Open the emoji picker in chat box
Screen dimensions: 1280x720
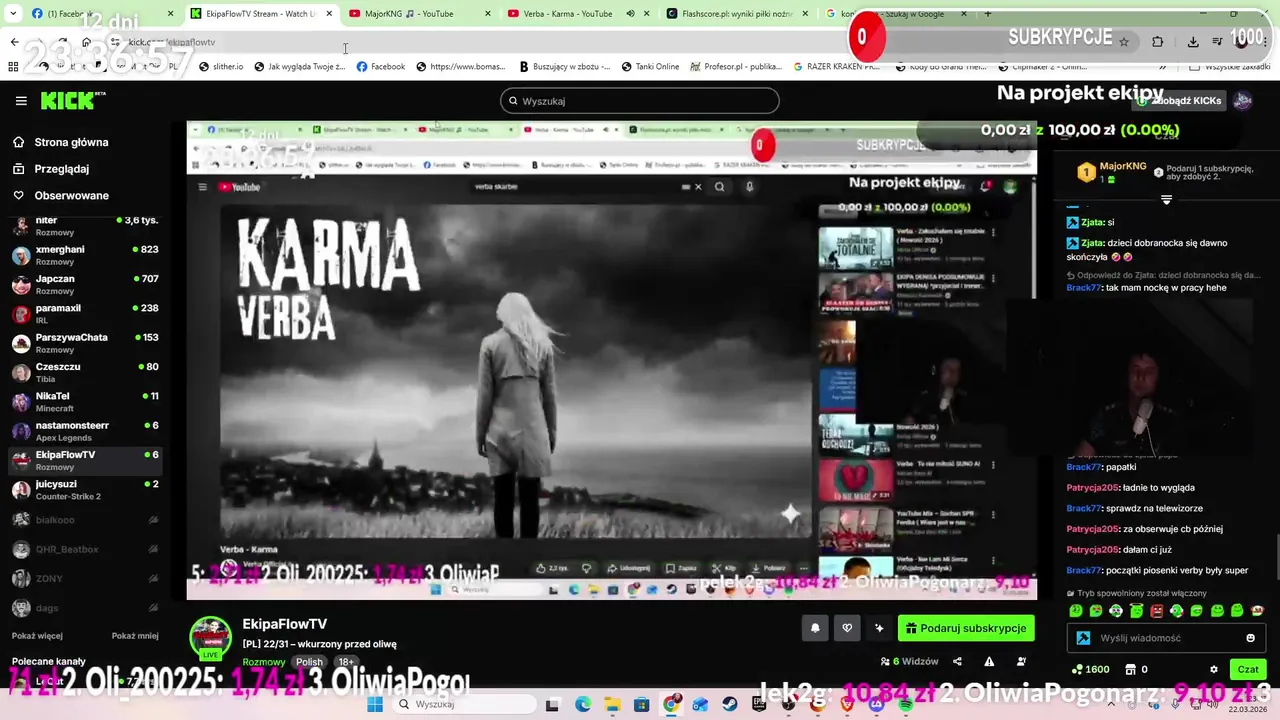(x=1250, y=638)
